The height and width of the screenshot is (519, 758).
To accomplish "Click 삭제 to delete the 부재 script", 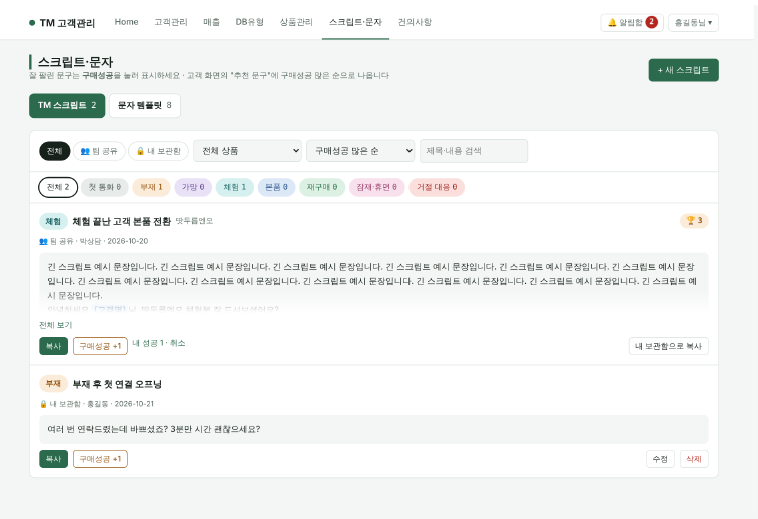I will click(x=694, y=459).
